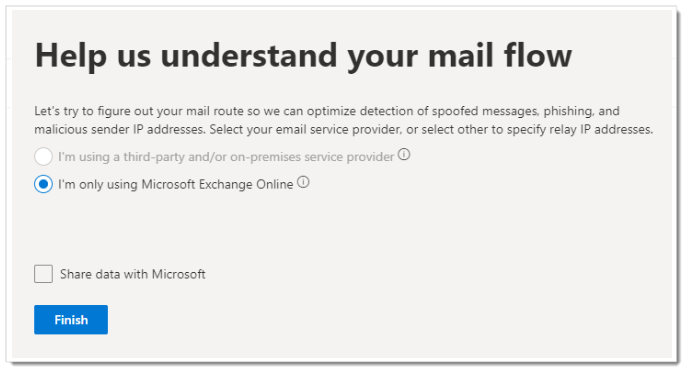
Task: Click the words "mail flow" in the title
Action: click(500, 55)
